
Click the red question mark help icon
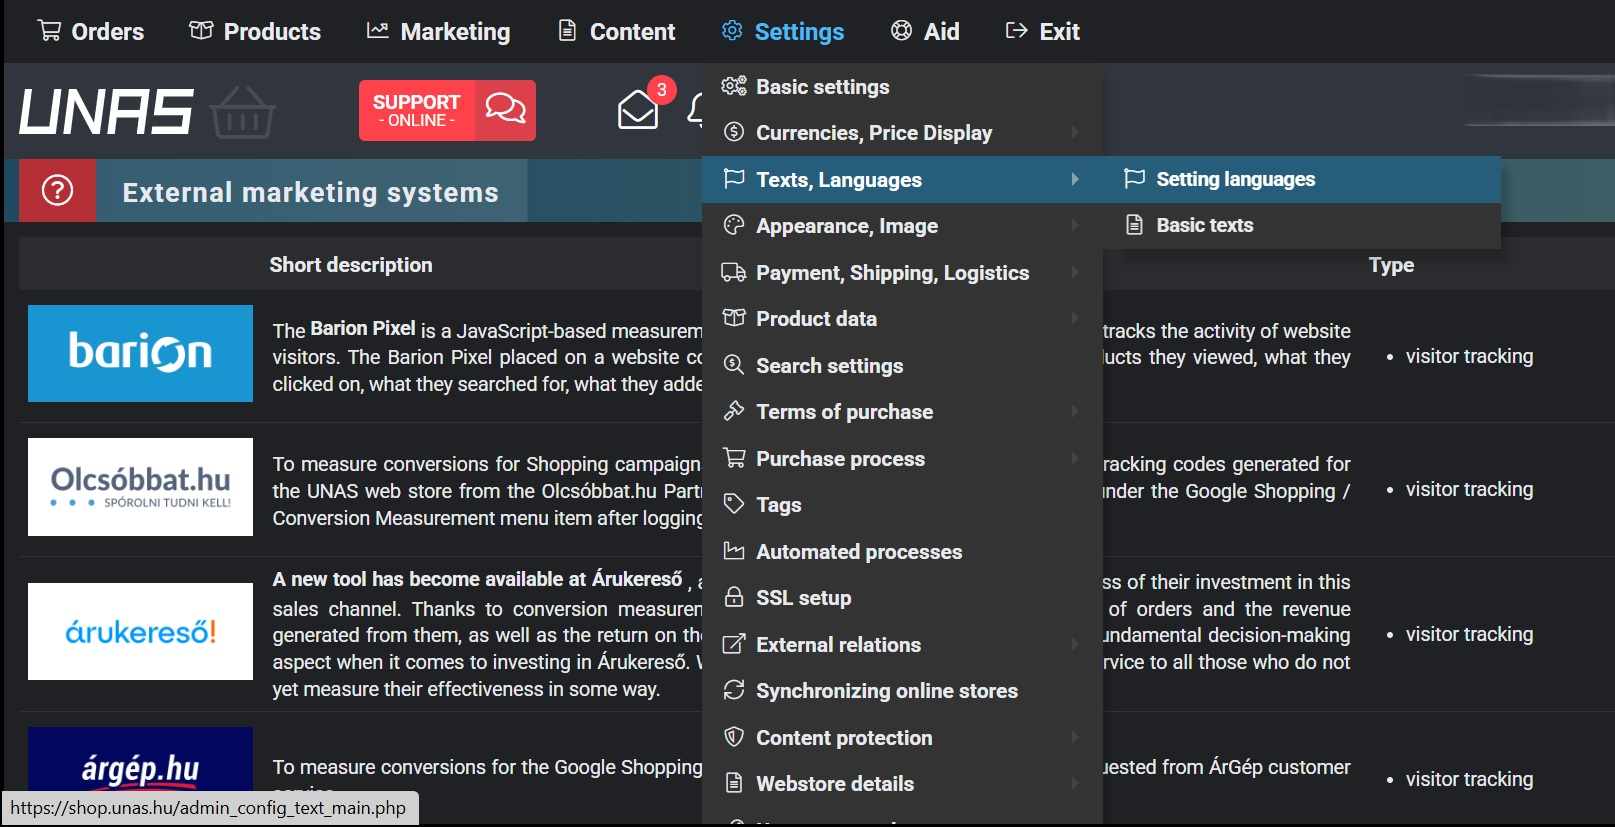tap(57, 190)
